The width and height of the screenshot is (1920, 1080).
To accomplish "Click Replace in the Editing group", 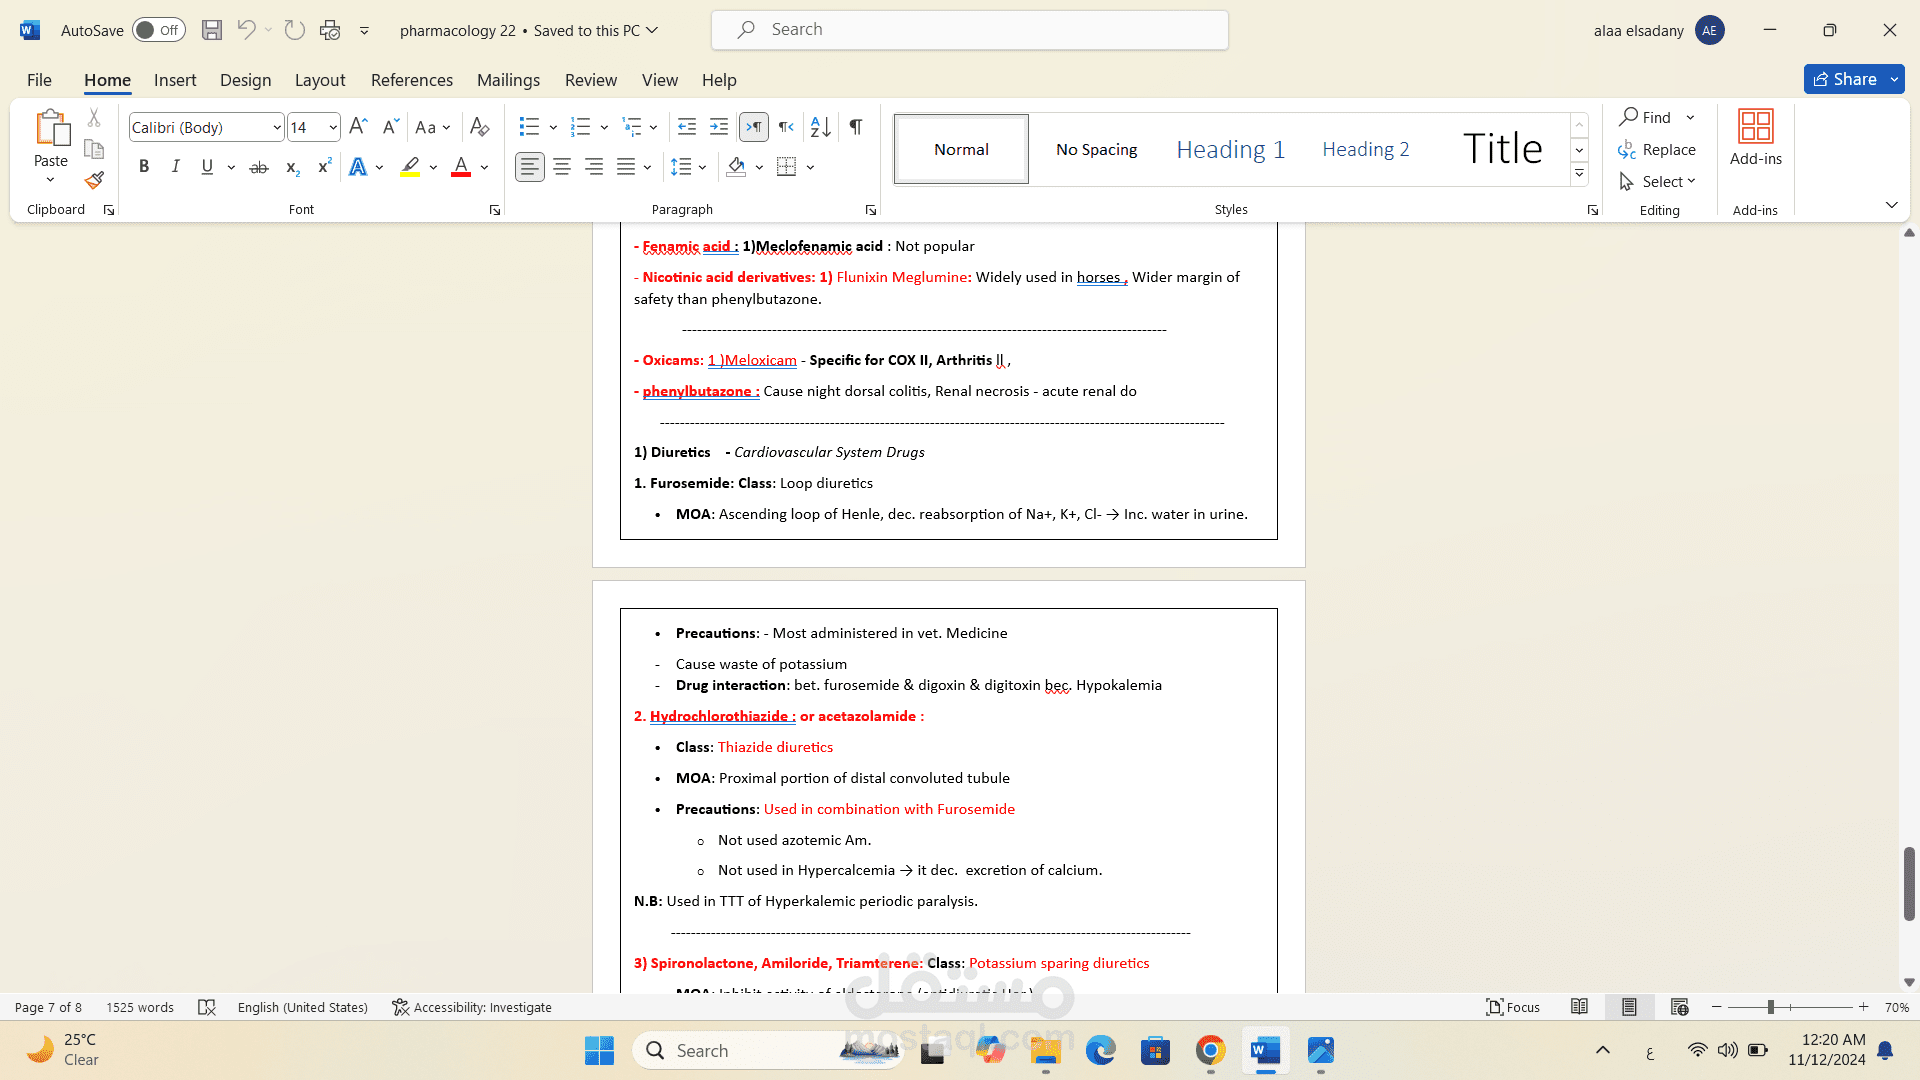I will pyautogui.click(x=1657, y=150).
